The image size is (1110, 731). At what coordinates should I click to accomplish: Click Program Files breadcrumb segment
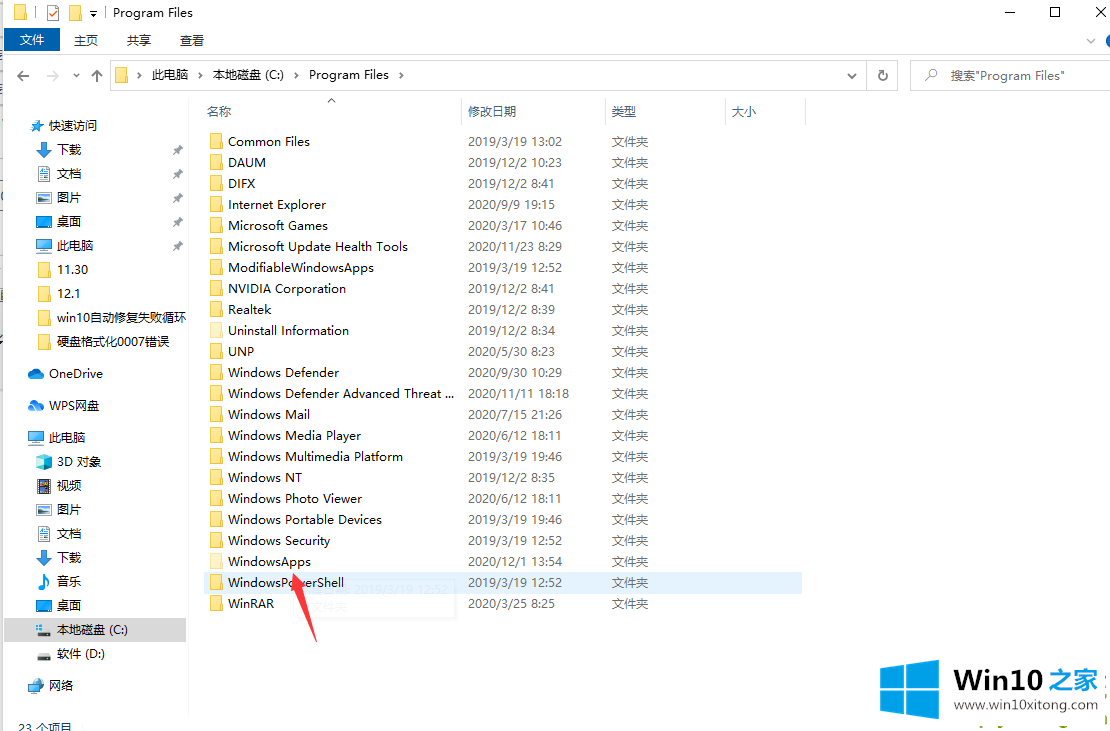(x=349, y=75)
